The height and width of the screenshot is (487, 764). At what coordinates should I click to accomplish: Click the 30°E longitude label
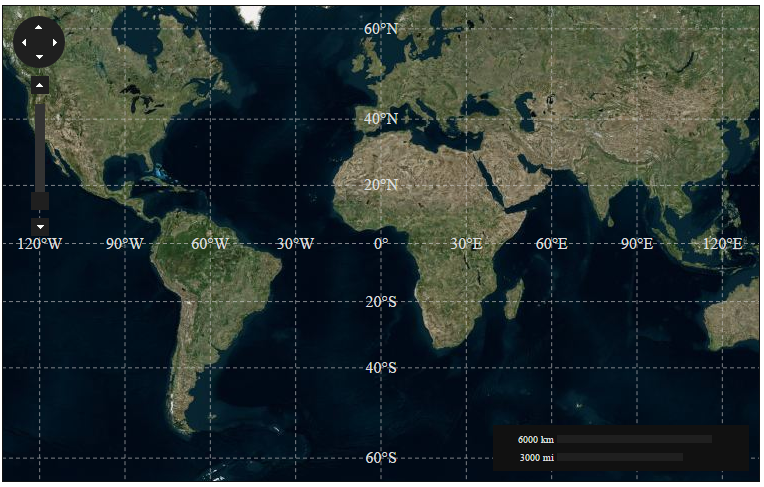(x=466, y=243)
